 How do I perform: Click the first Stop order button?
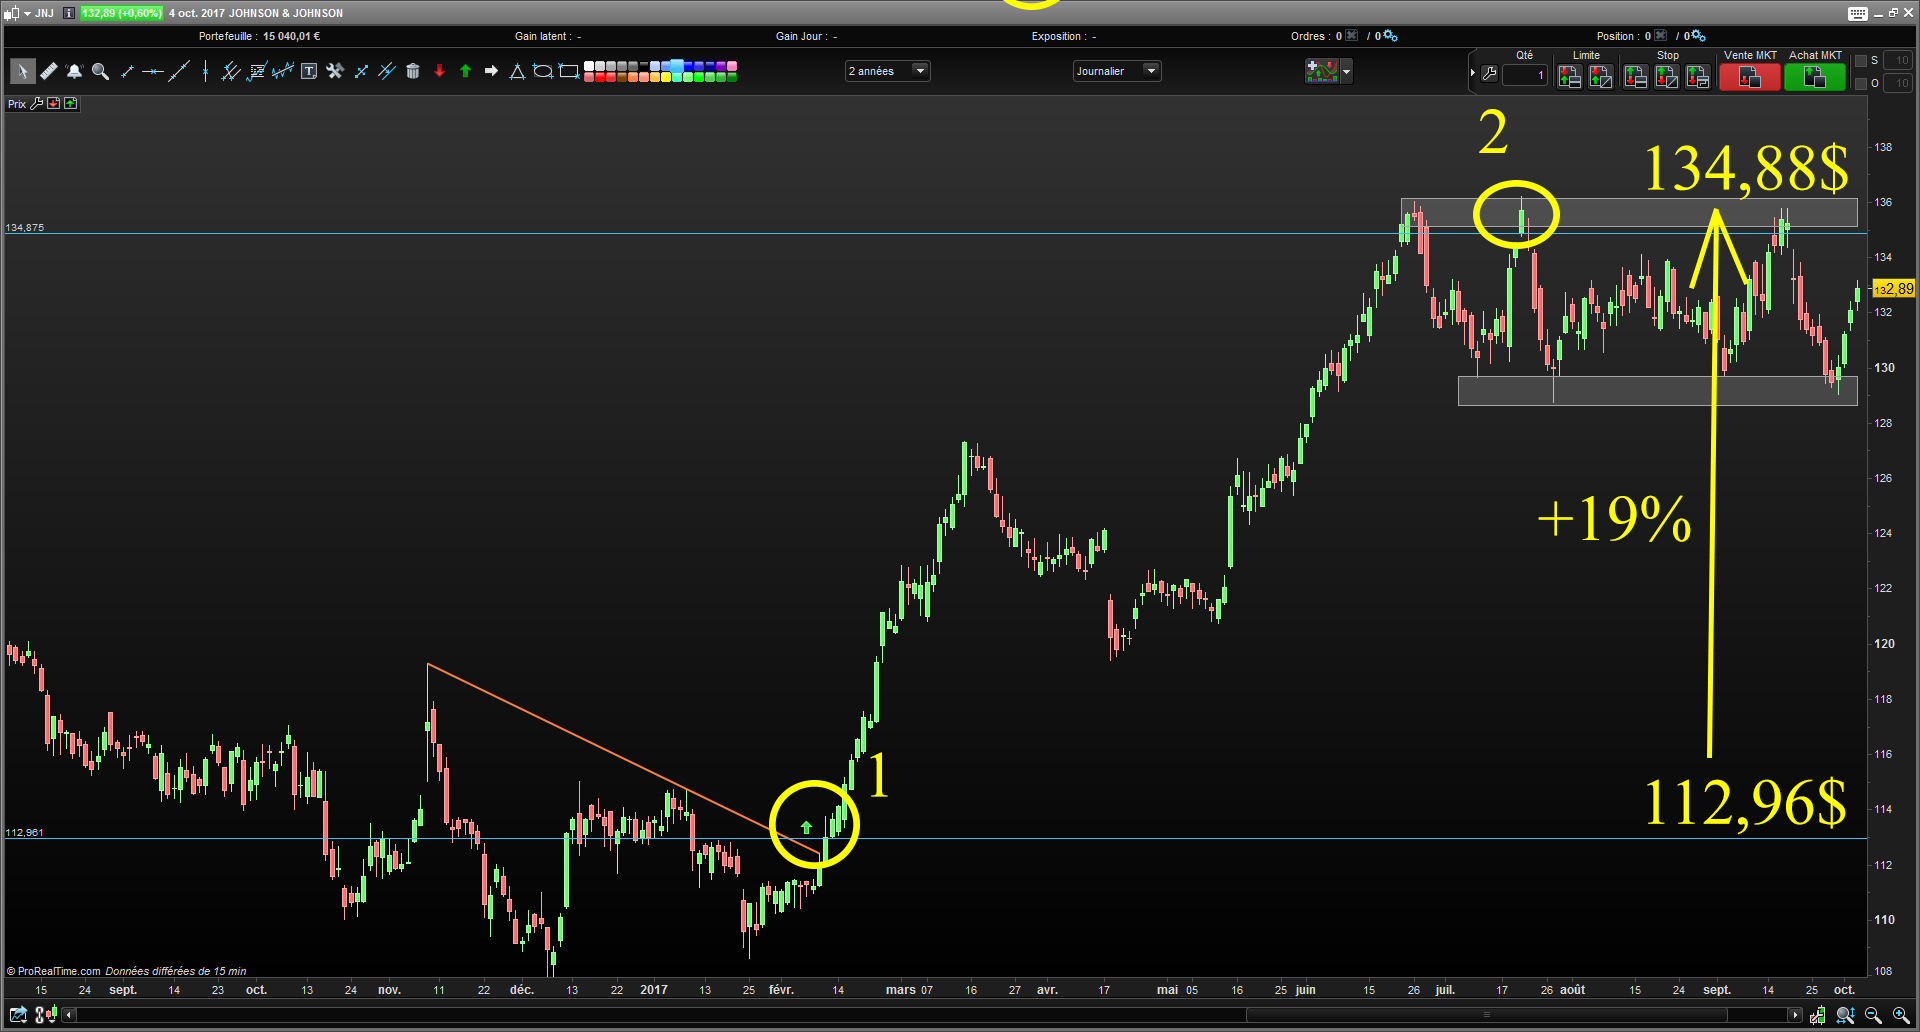[x=1636, y=77]
